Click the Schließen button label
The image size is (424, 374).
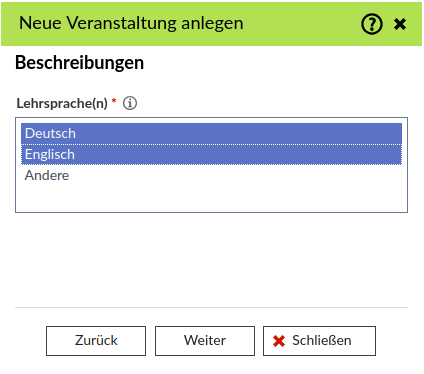(x=322, y=341)
